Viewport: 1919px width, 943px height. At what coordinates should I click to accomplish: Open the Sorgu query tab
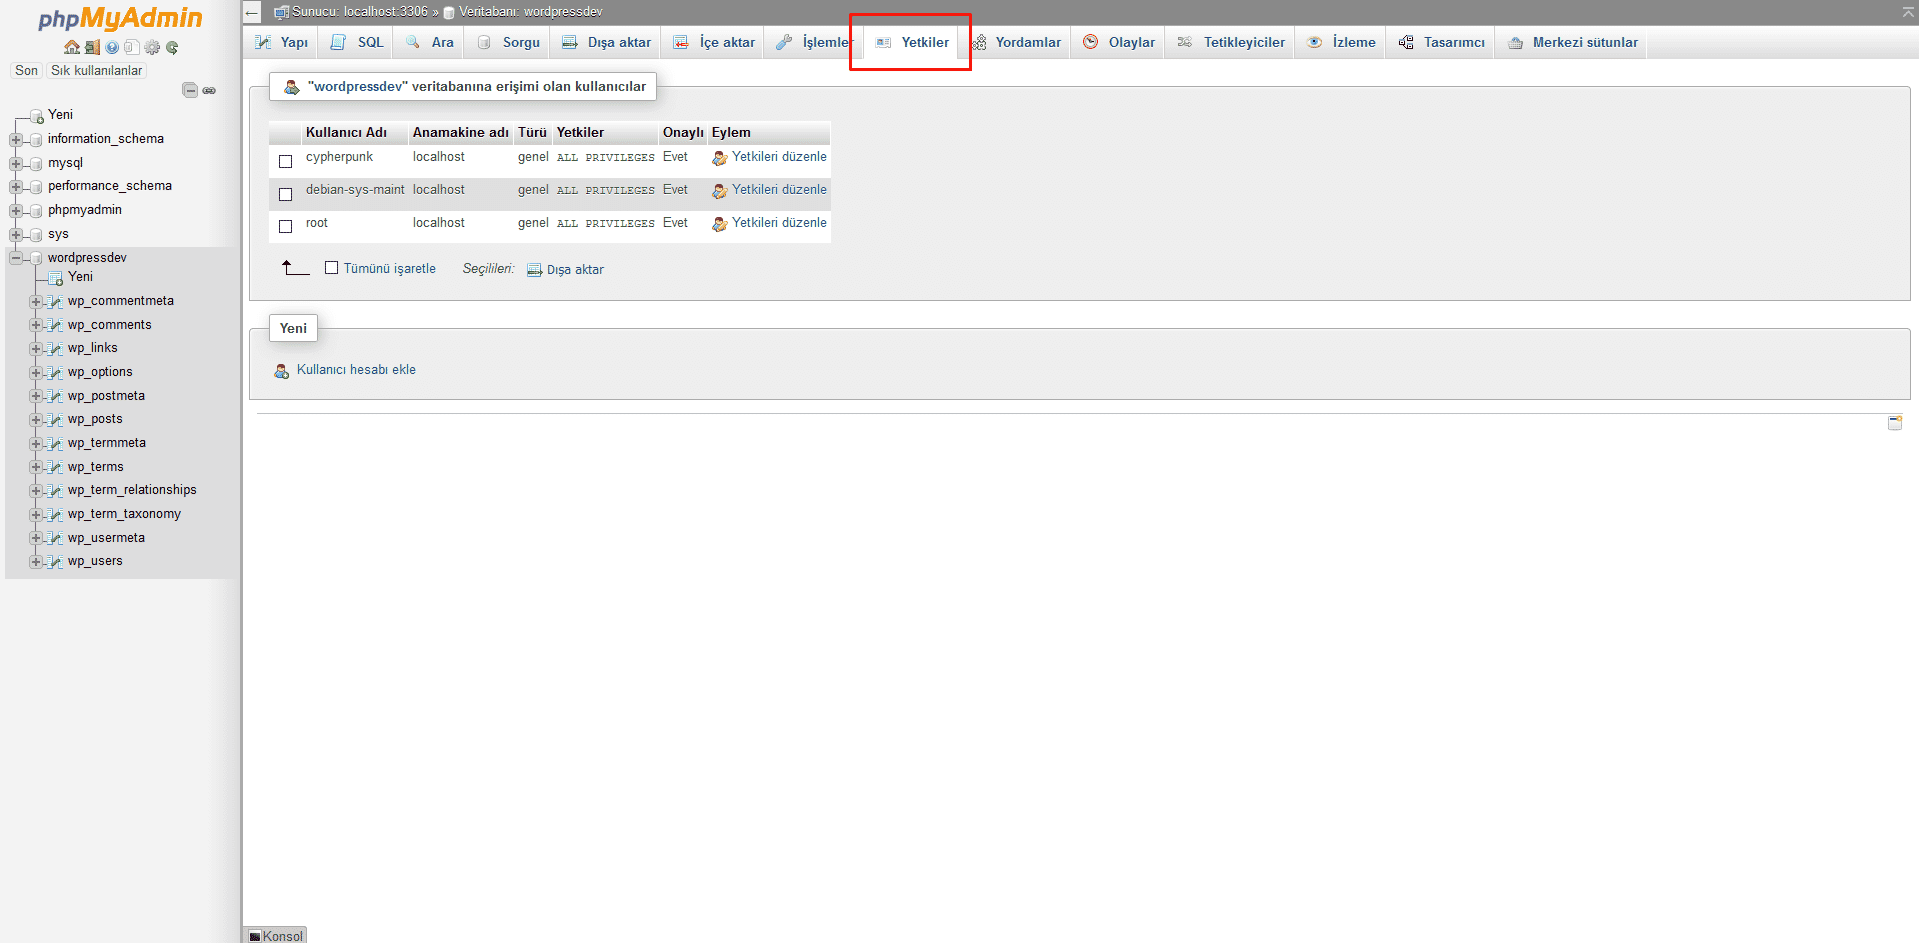[507, 42]
